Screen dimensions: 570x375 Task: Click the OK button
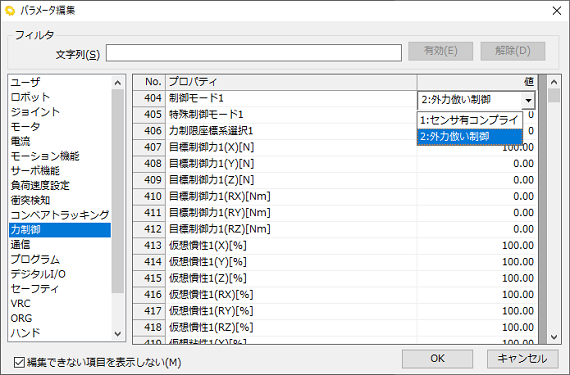click(437, 359)
